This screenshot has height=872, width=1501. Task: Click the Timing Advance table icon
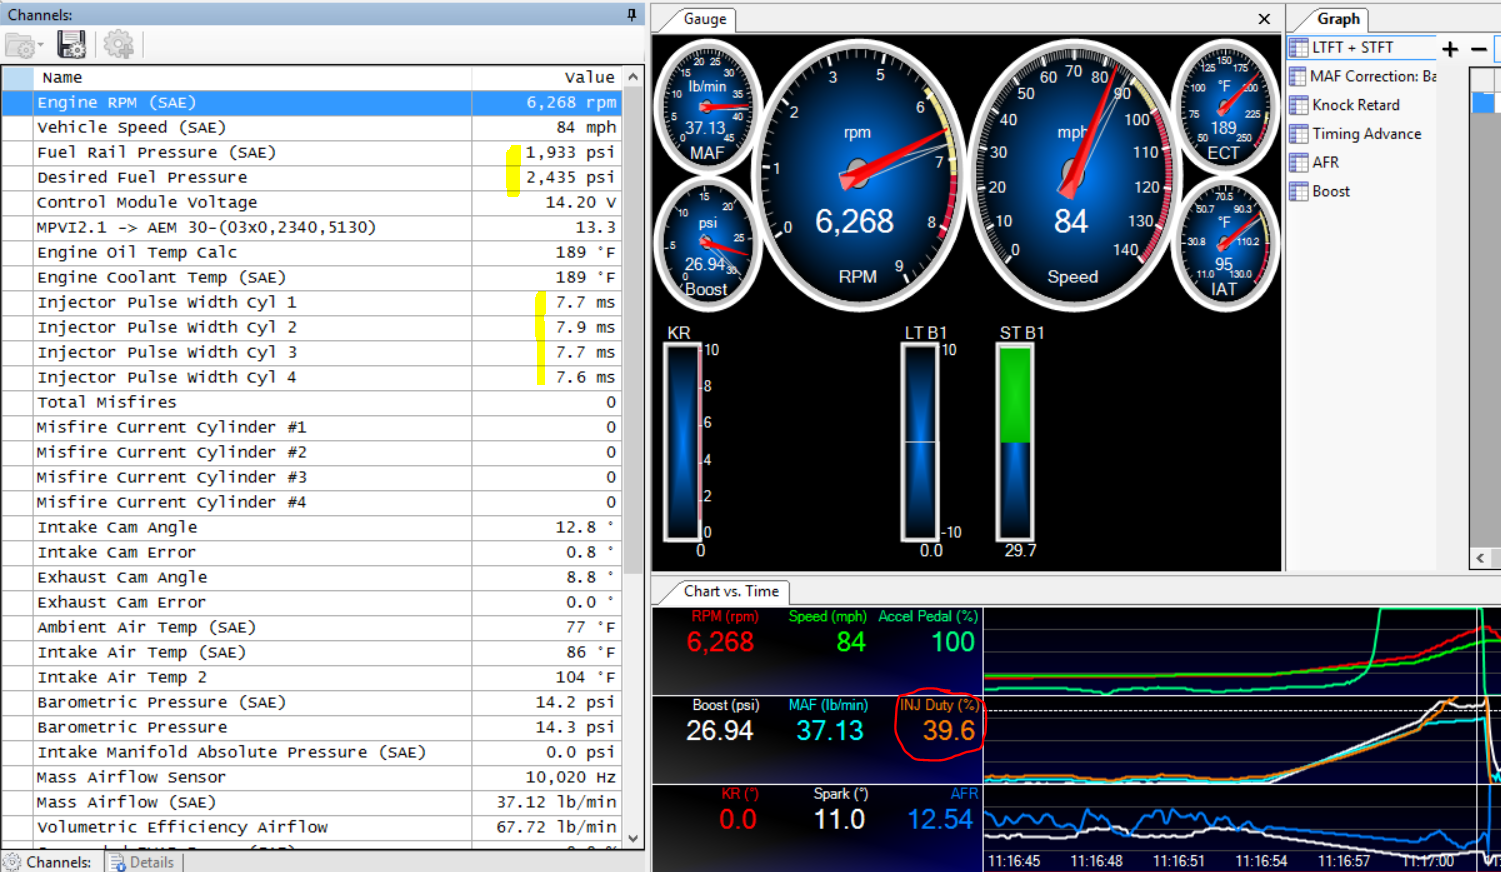[x=1298, y=134]
